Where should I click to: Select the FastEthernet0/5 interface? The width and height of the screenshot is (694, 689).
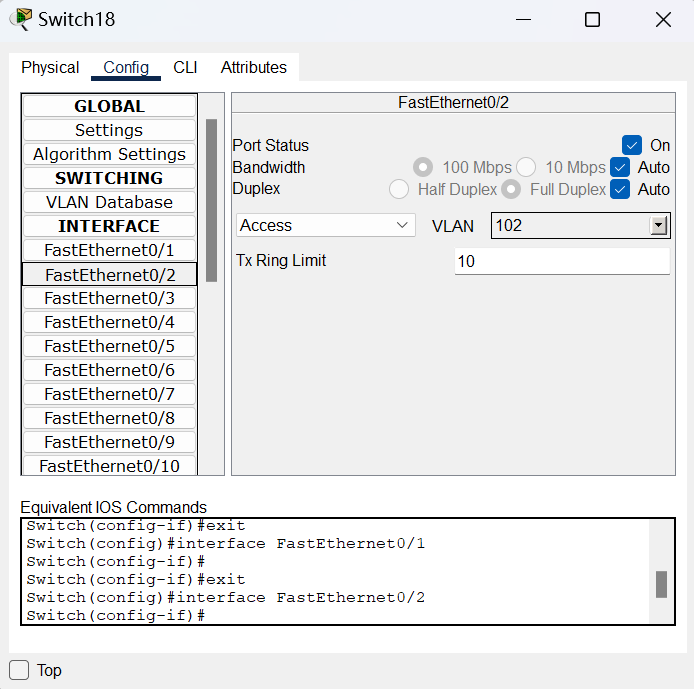click(109, 346)
